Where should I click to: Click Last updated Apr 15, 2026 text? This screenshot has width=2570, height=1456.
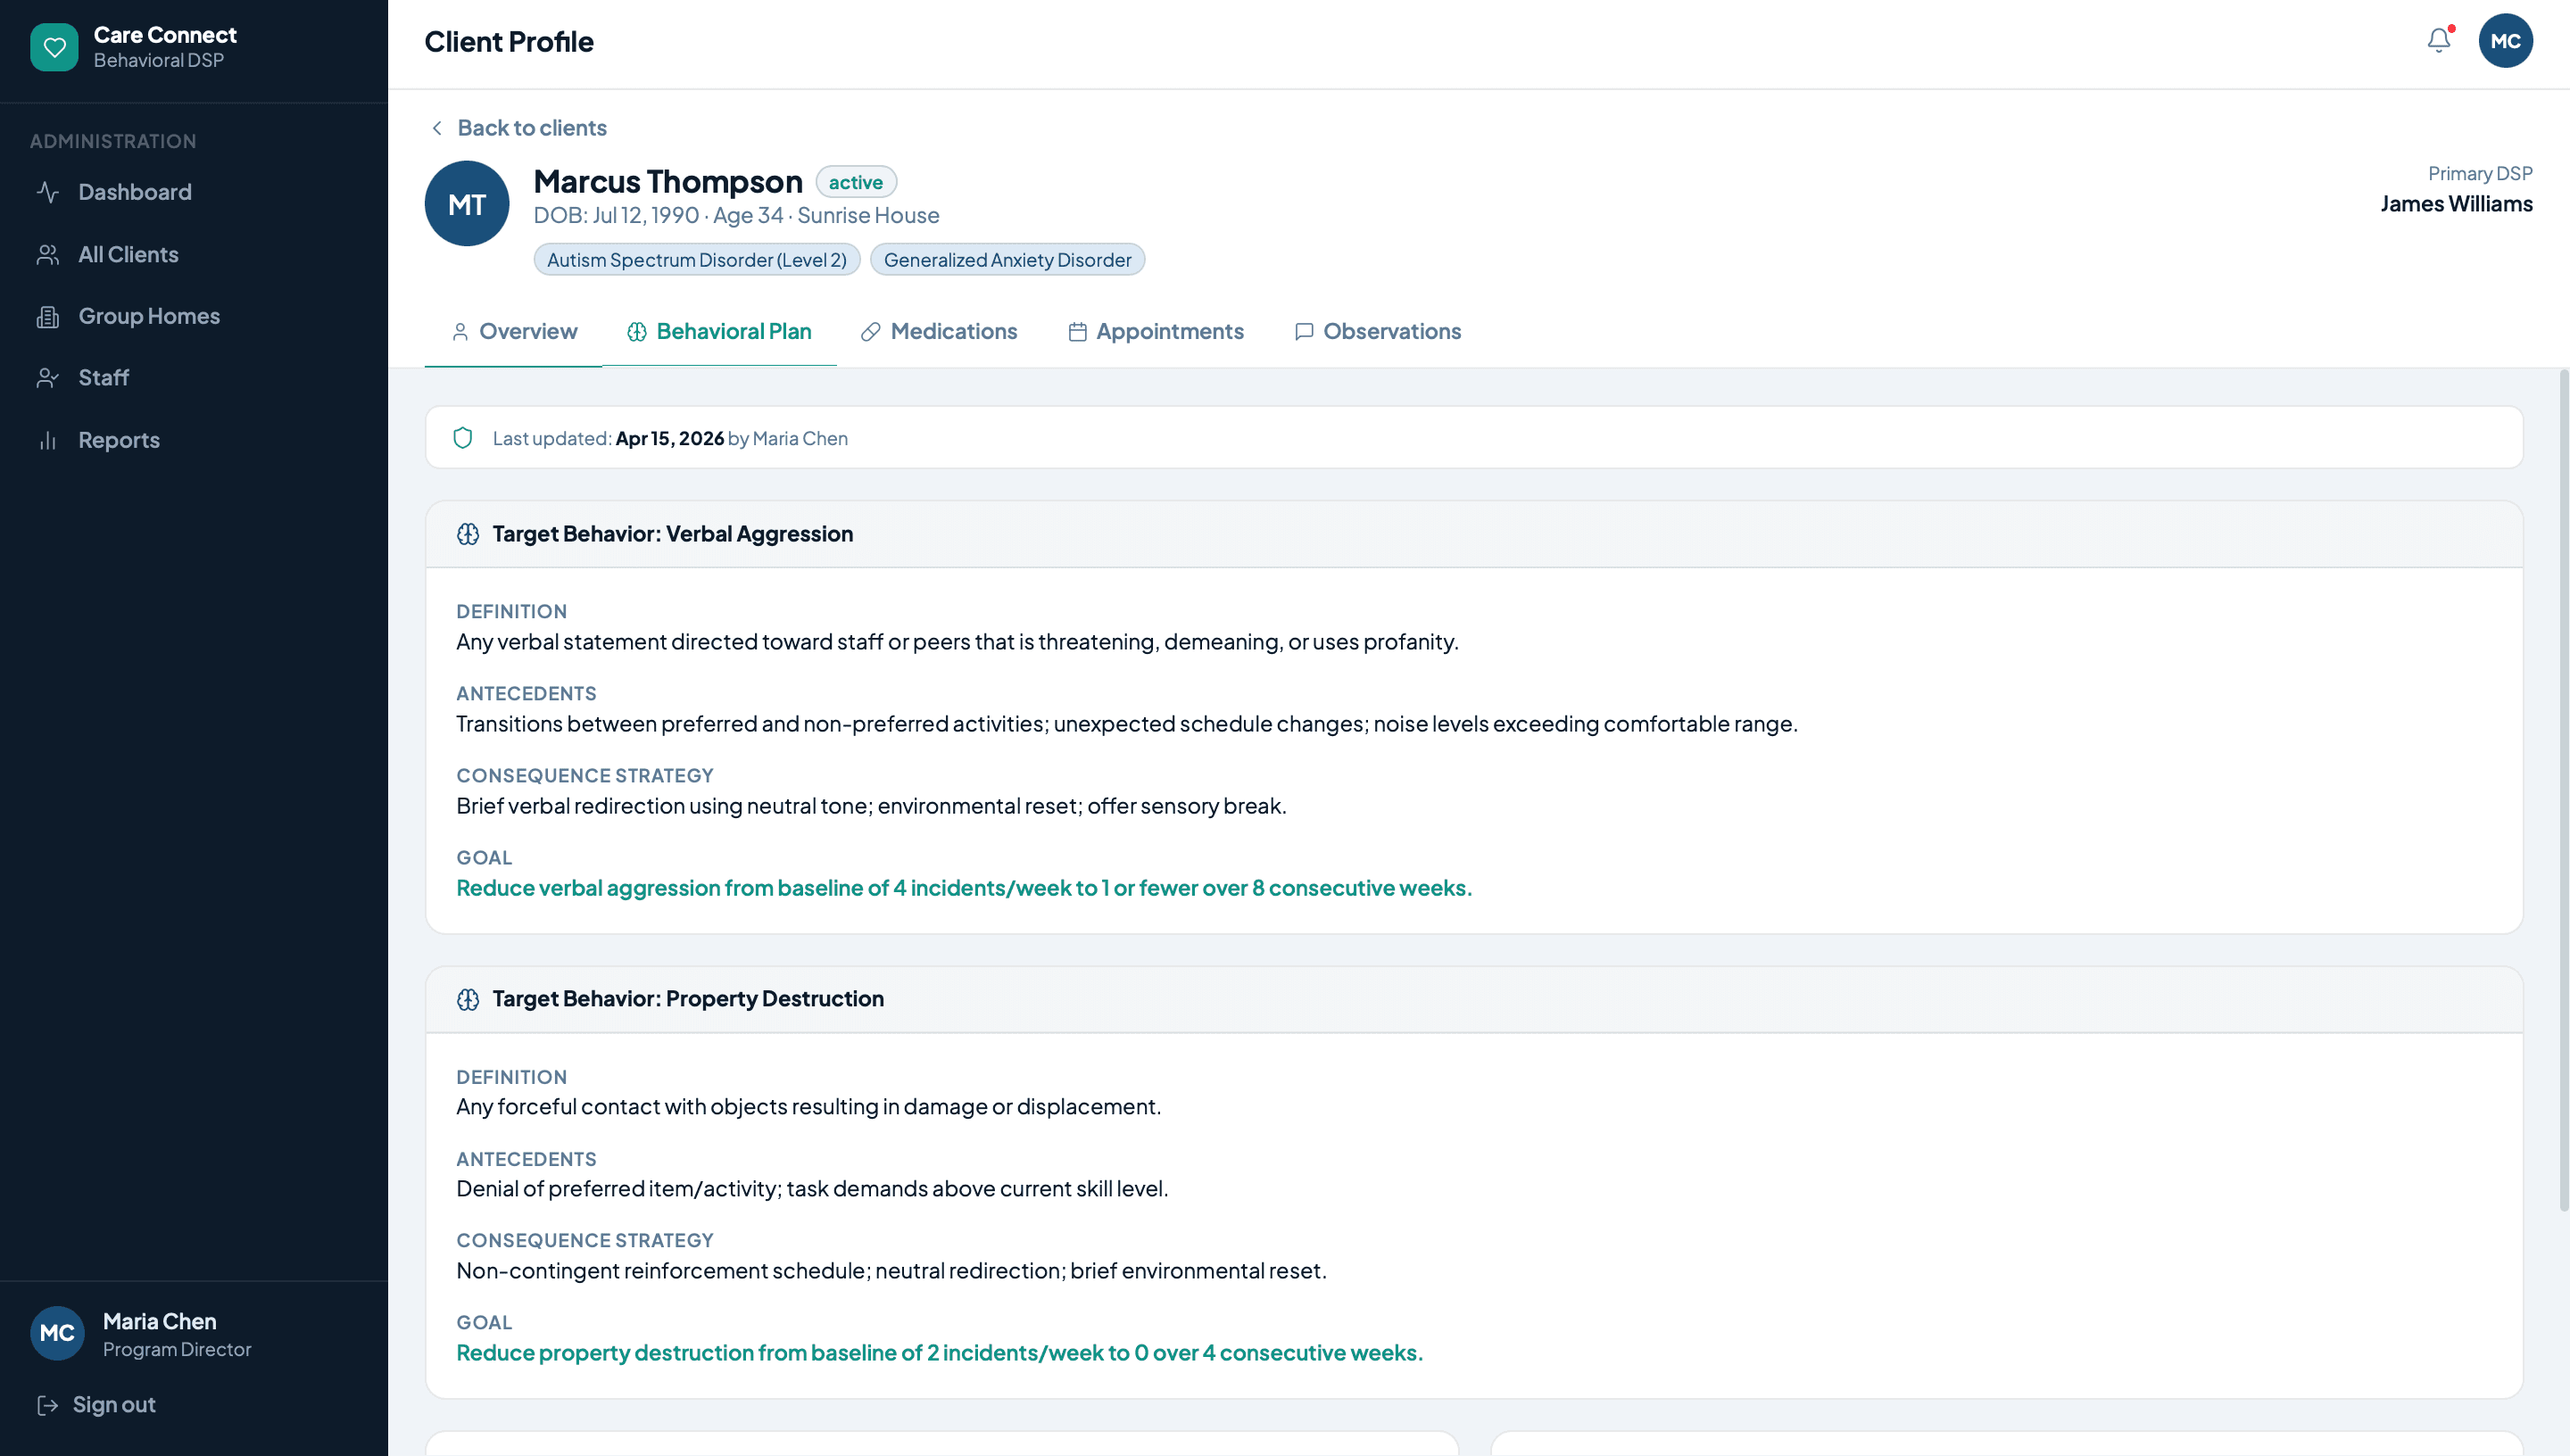tap(670, 438)
